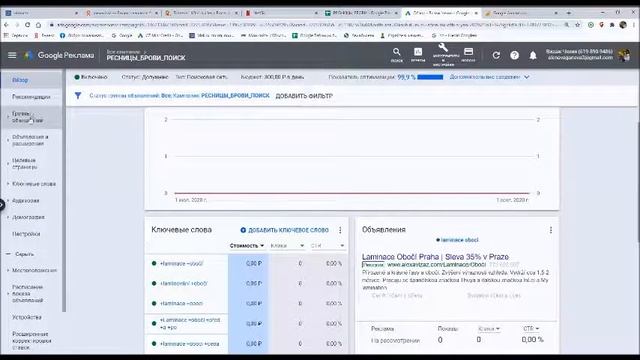This screenshot has width=640, height=360.
Task: Toggle status dot of fifth keyword +cena row
Action: (154, 344)
